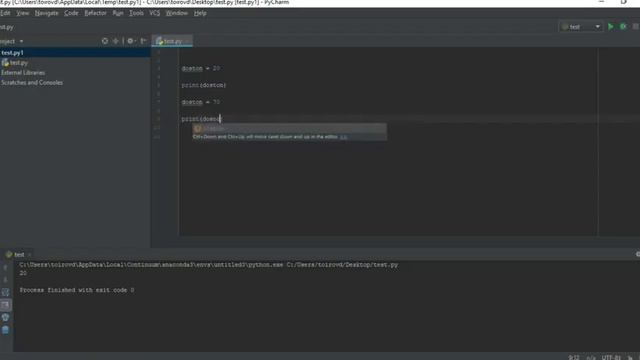640x360 pixels.
Task: Click the autocomplete suggestion in popup
Action: tap(289, 129)
